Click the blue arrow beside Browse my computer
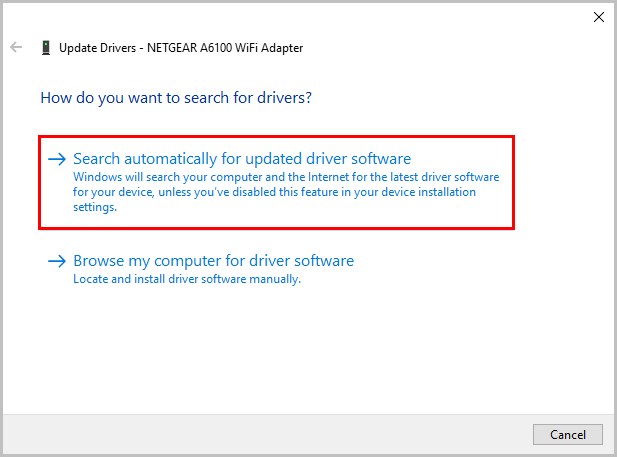Viewport: 617px width, 457px height. 57,261
